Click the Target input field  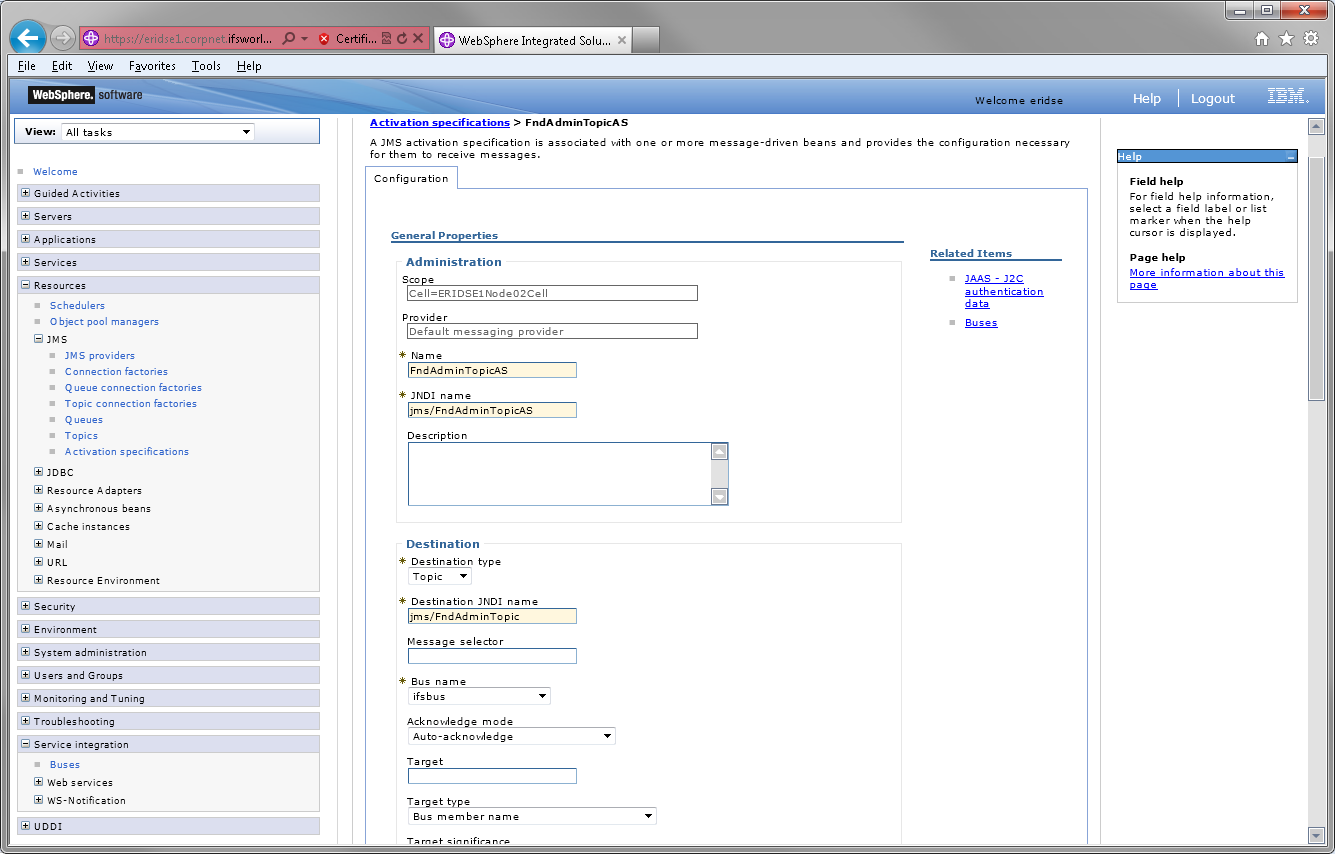coord(492,776)
